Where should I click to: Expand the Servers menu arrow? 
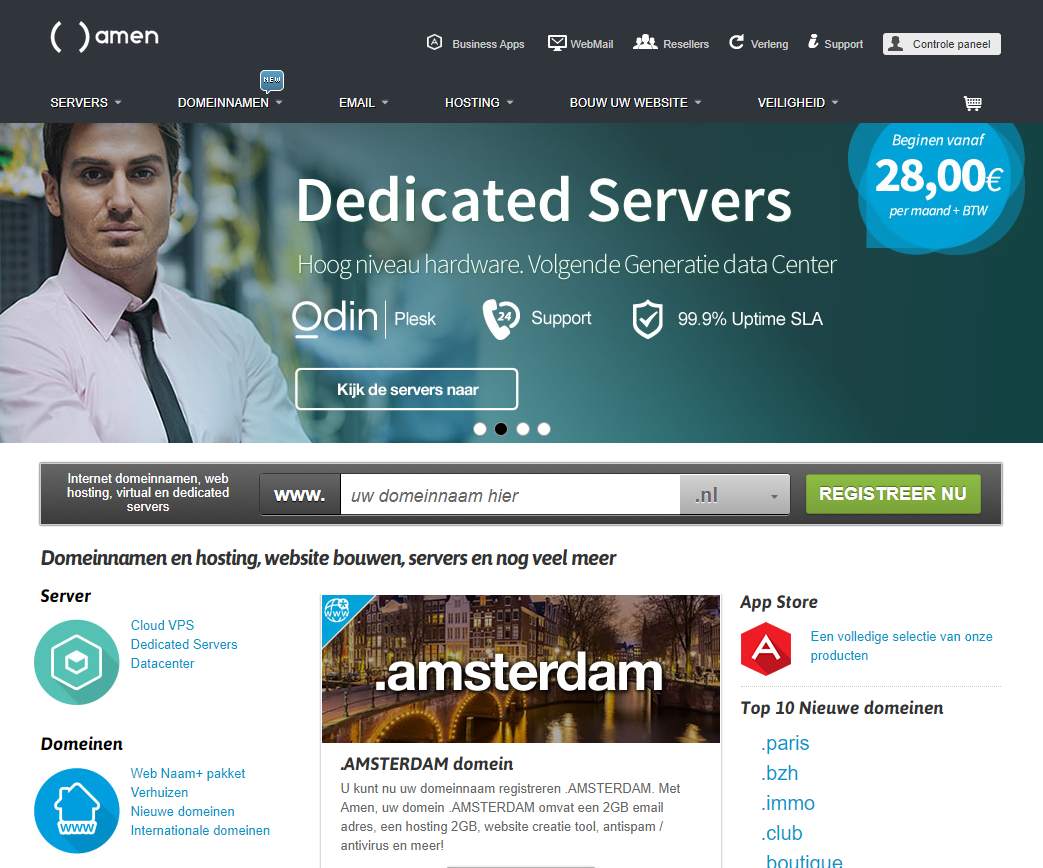click(x=118, y=102)
